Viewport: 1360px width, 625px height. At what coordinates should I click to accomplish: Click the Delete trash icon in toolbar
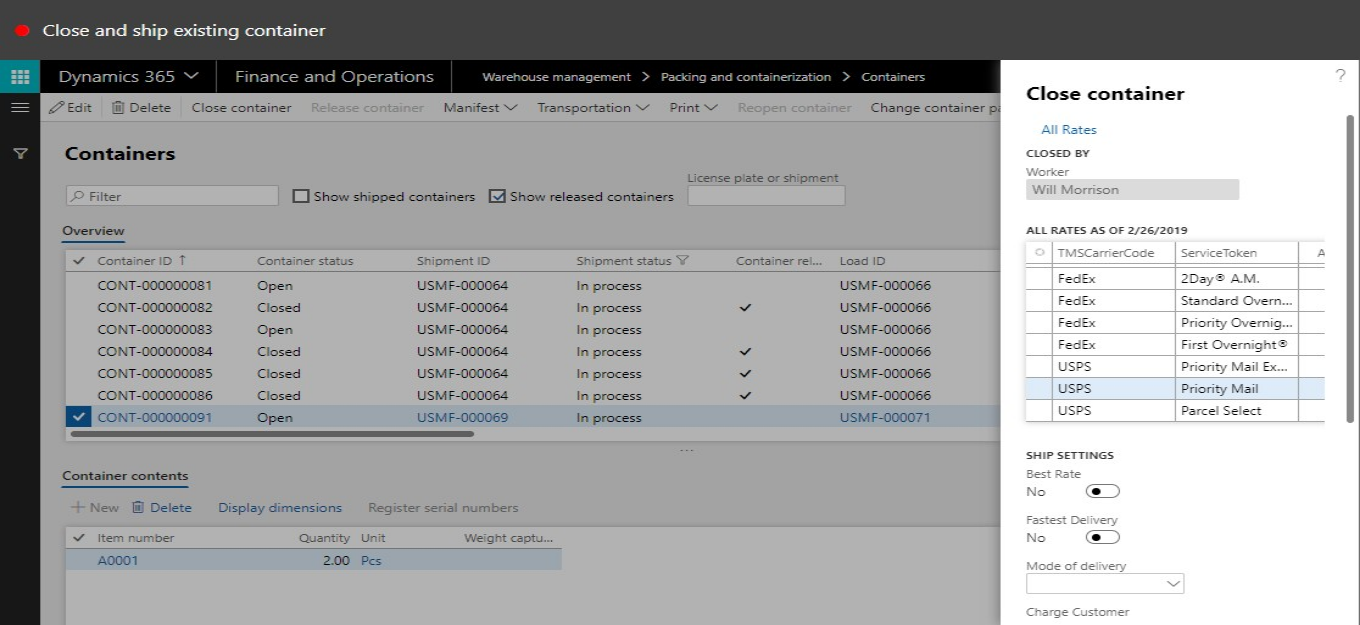pyautogui.click(x=118, y=108)
